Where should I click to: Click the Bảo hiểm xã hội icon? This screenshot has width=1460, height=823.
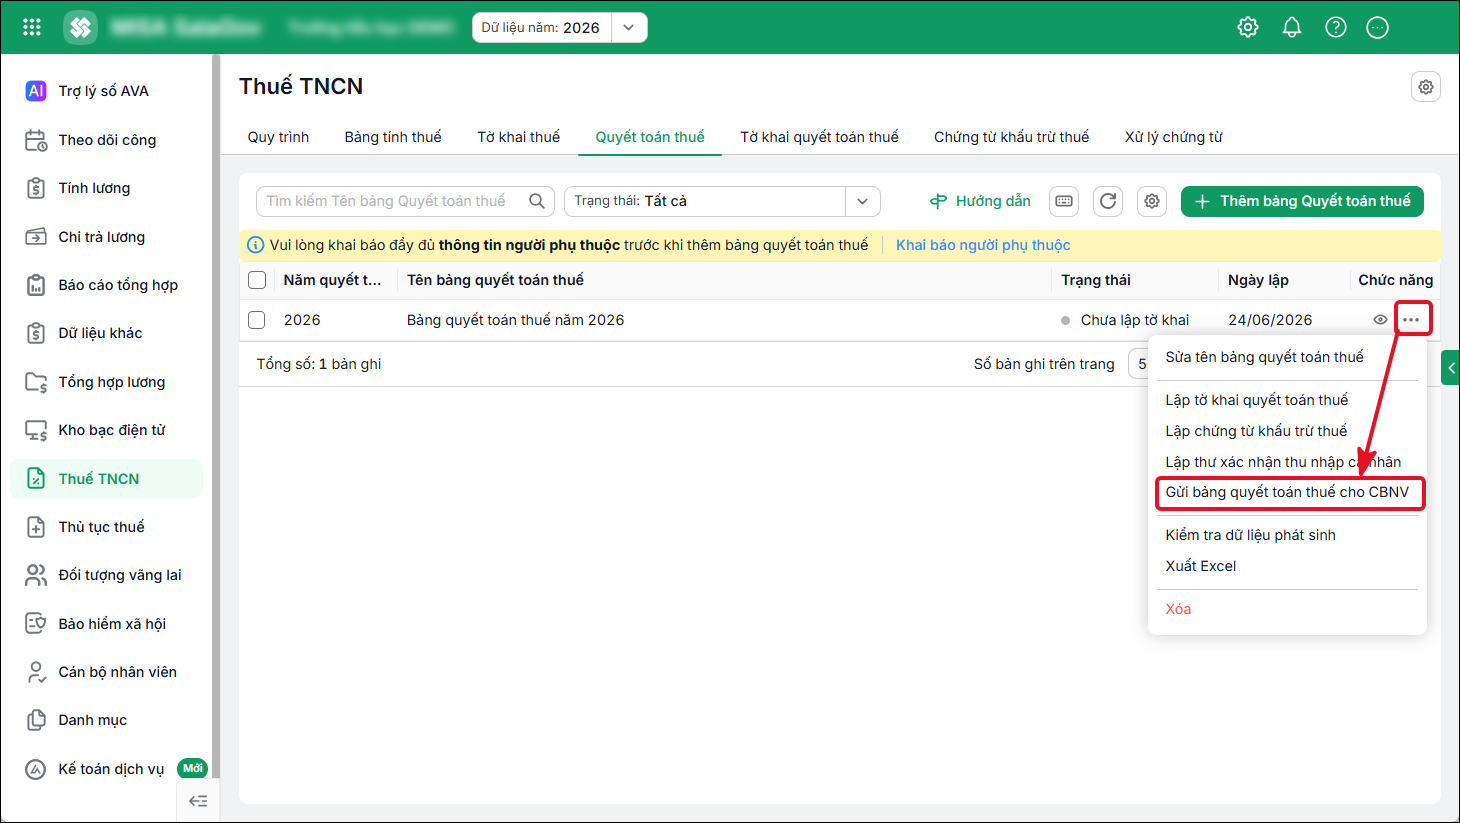(x=36, y=624)
